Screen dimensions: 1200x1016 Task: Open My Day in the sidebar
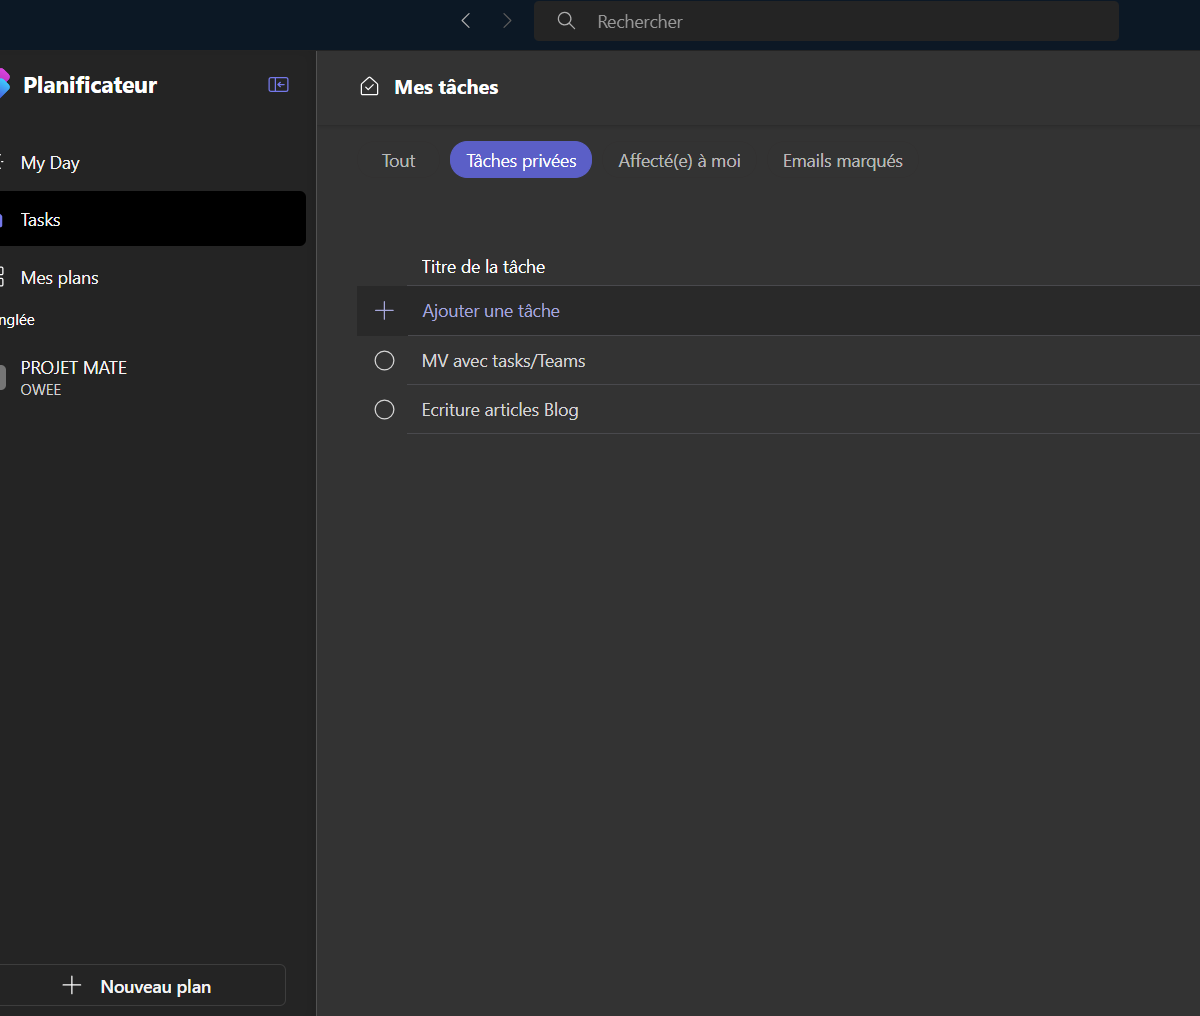[x=50, y=163]
